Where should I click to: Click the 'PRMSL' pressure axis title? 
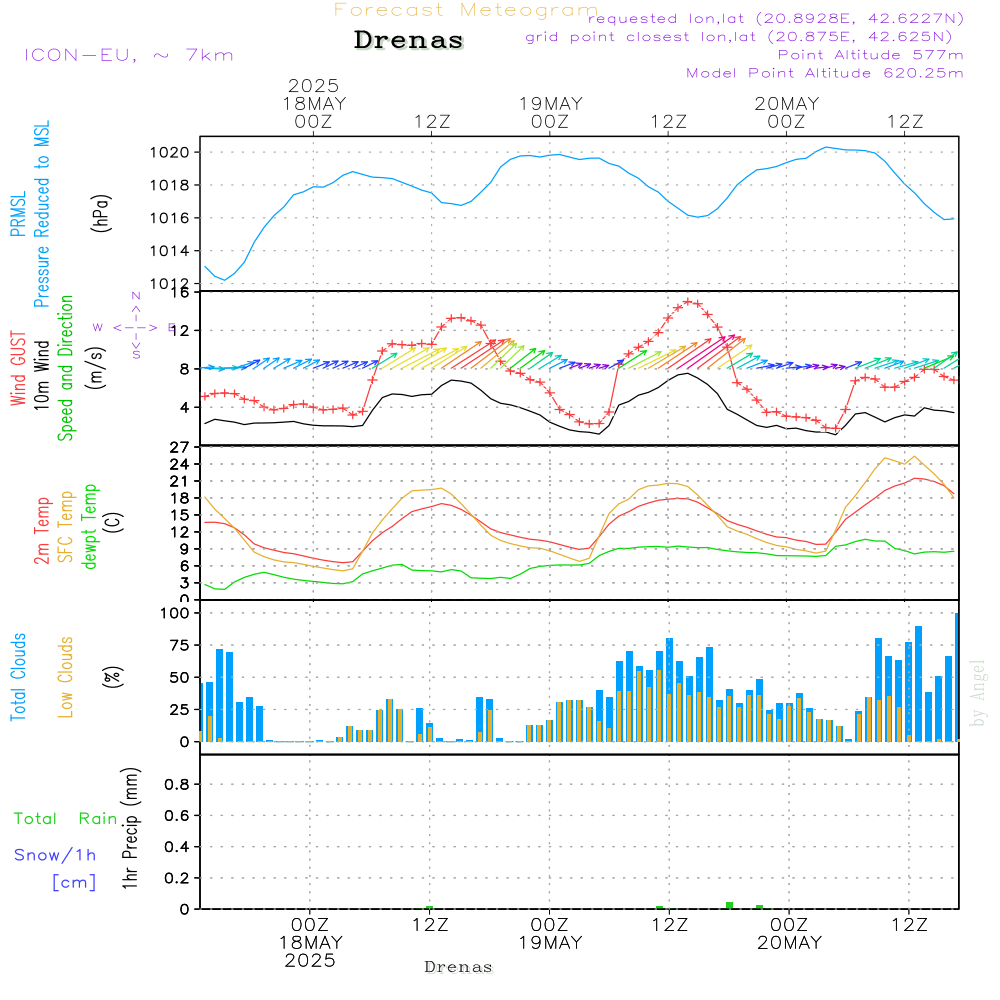tap(18, 214)
